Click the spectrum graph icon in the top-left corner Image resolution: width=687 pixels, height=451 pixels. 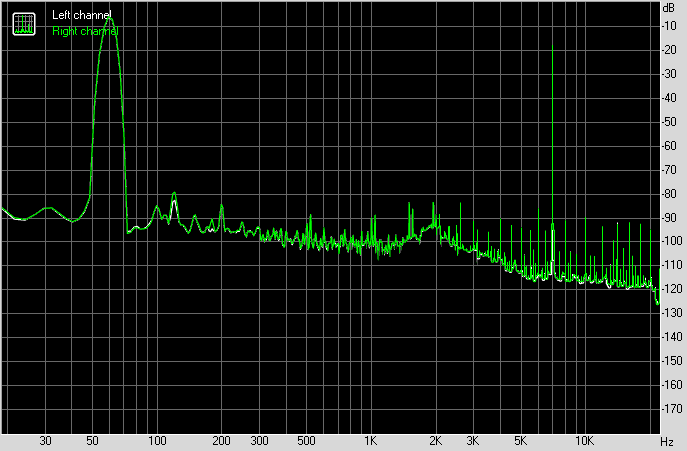24,24
